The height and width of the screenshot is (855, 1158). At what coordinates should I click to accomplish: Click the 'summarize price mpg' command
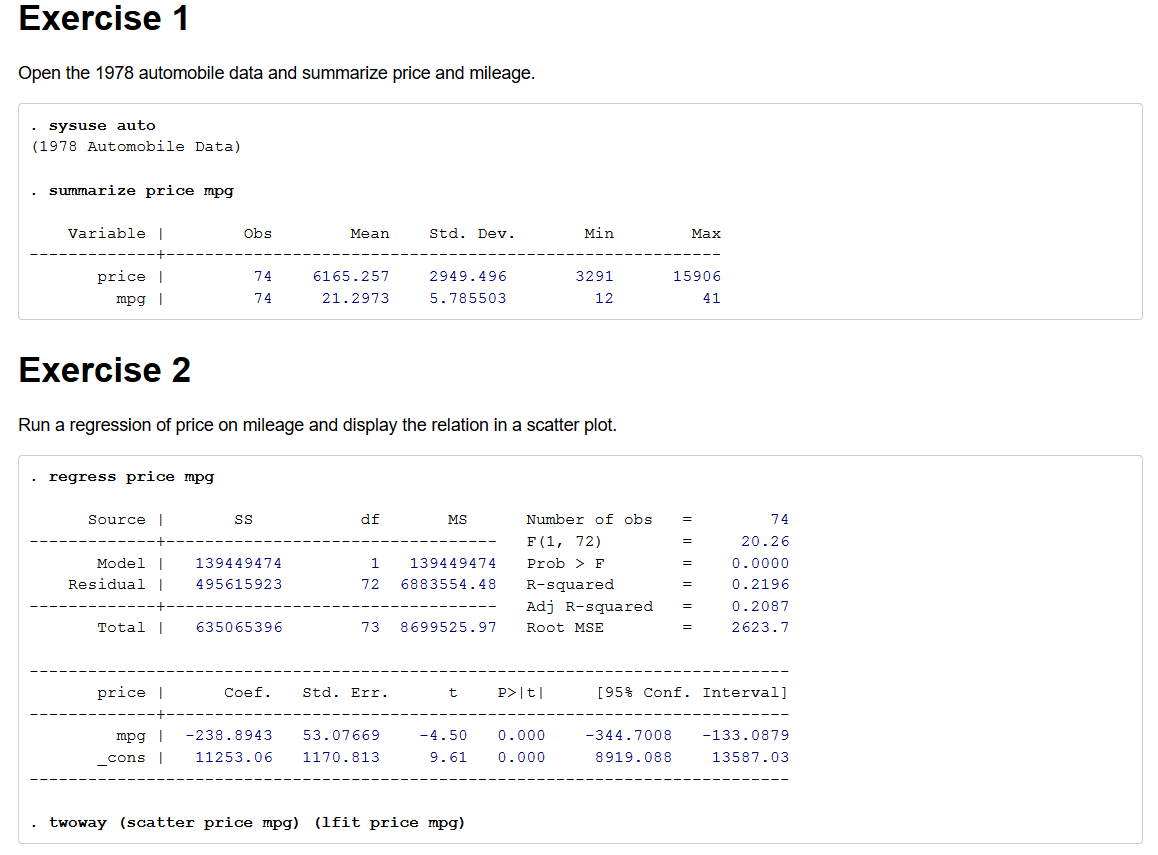141,190
